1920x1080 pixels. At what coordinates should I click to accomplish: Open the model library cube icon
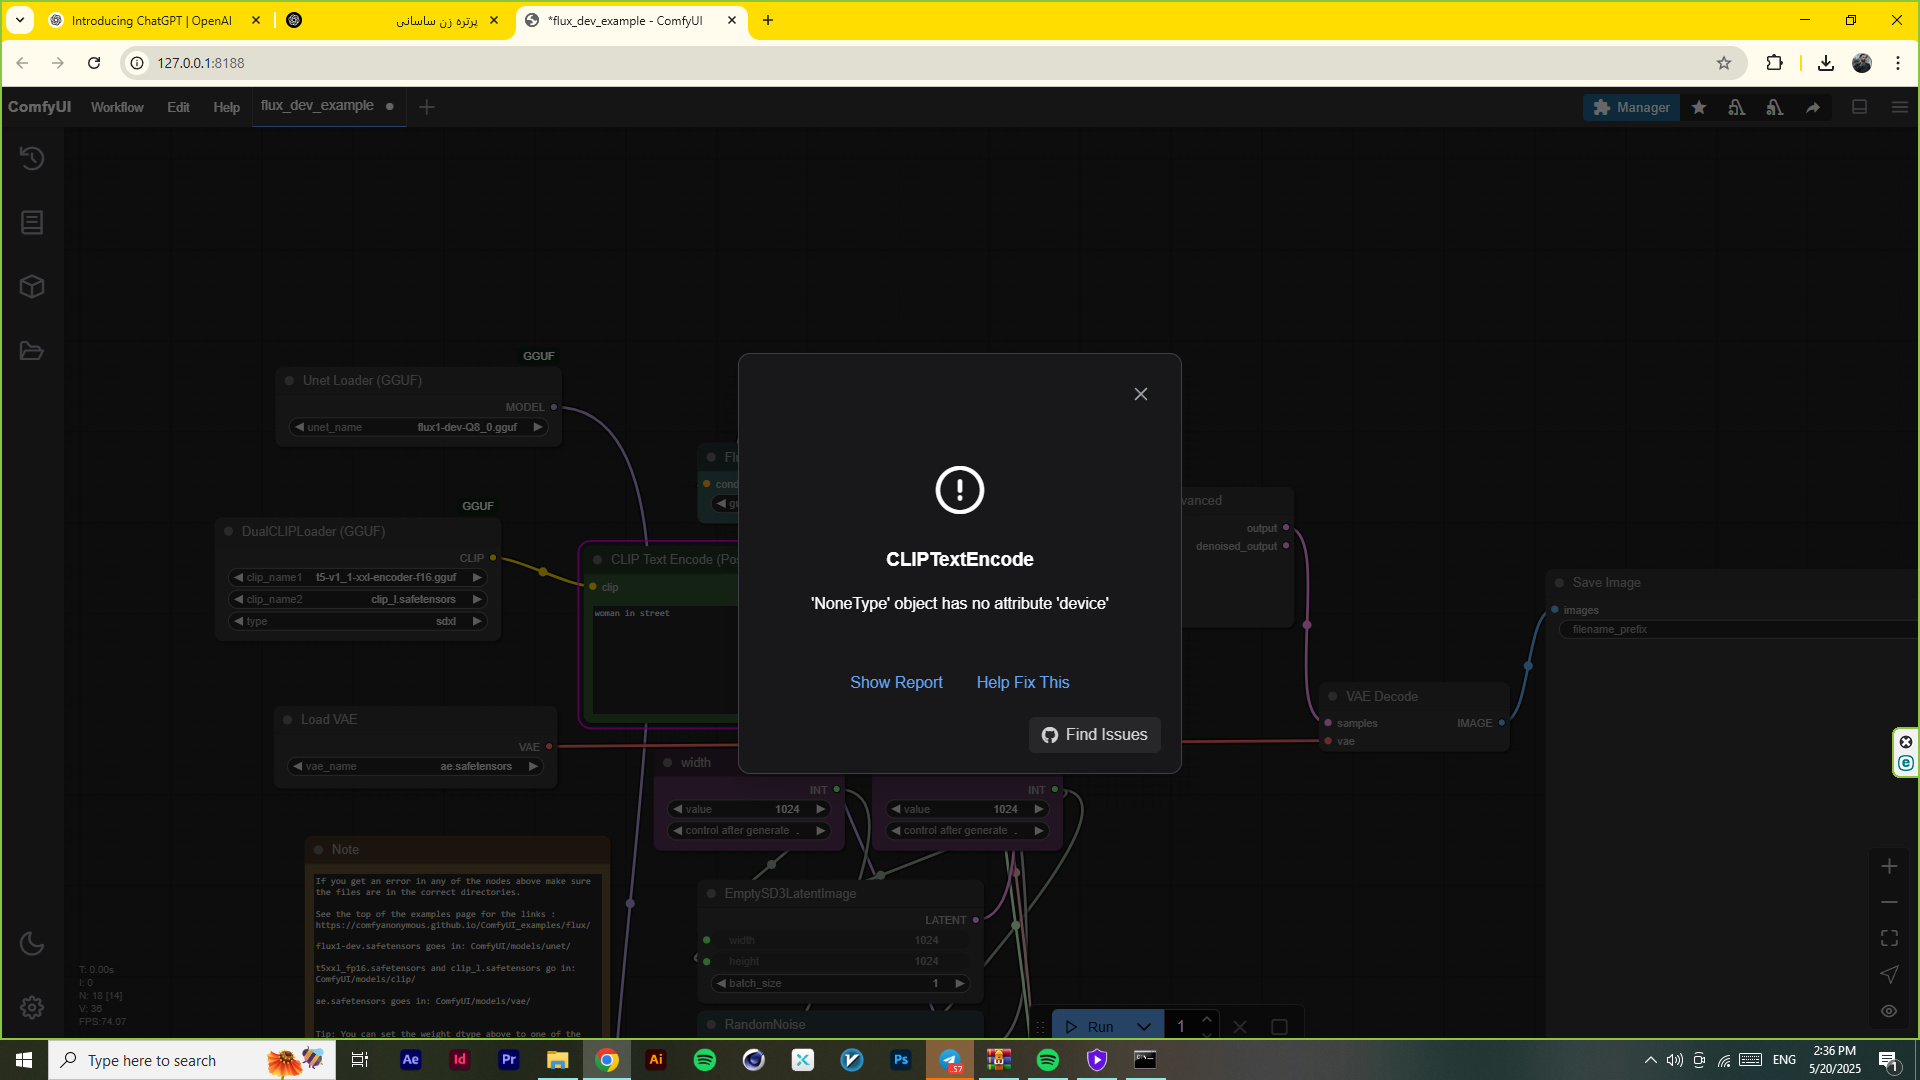32,287
